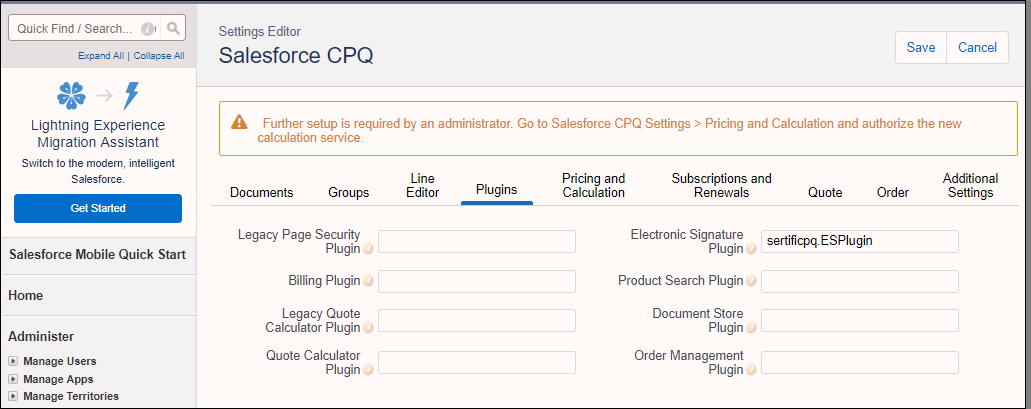Expand the Manage Users tree node

point(13,361)
